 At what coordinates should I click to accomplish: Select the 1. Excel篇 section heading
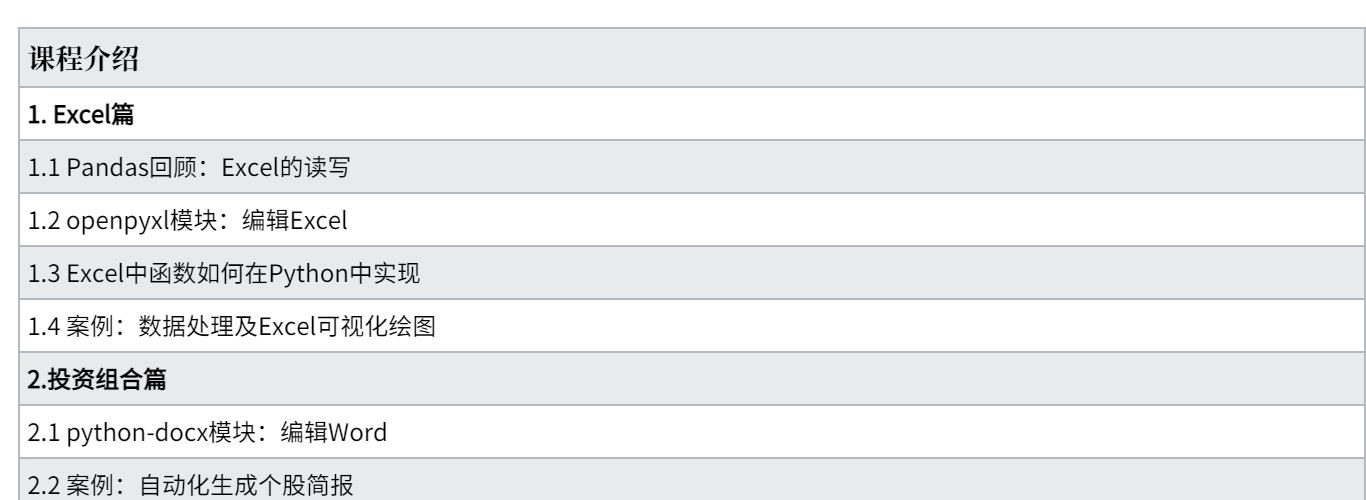pos(683,117)
